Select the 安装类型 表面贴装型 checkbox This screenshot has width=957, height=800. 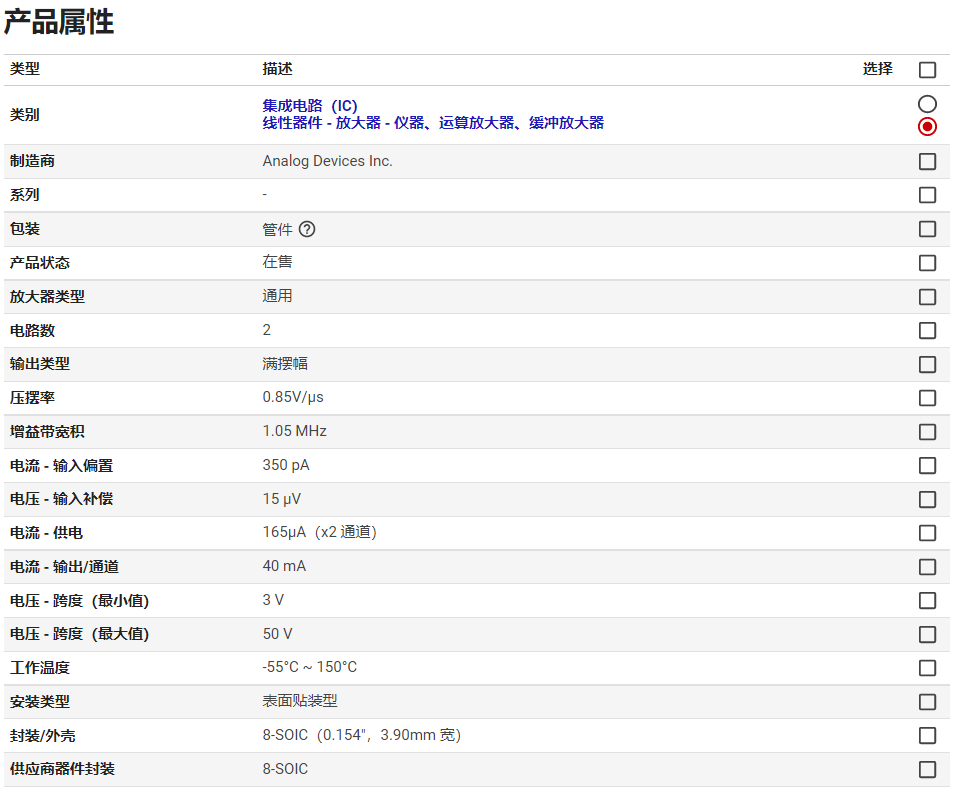pos(927,702)
